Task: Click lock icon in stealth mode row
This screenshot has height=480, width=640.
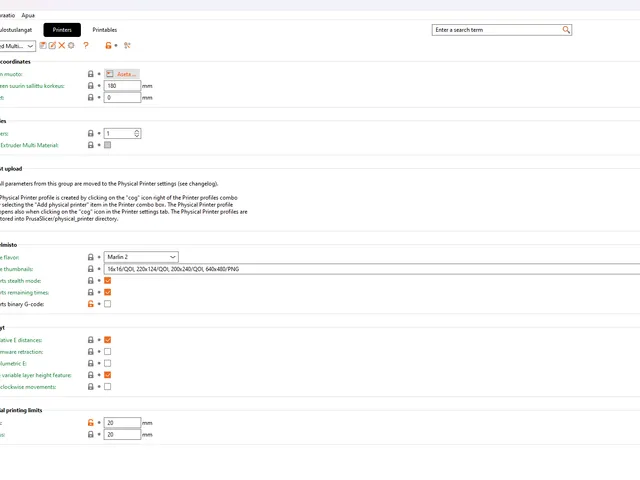Action: point(91,280)
